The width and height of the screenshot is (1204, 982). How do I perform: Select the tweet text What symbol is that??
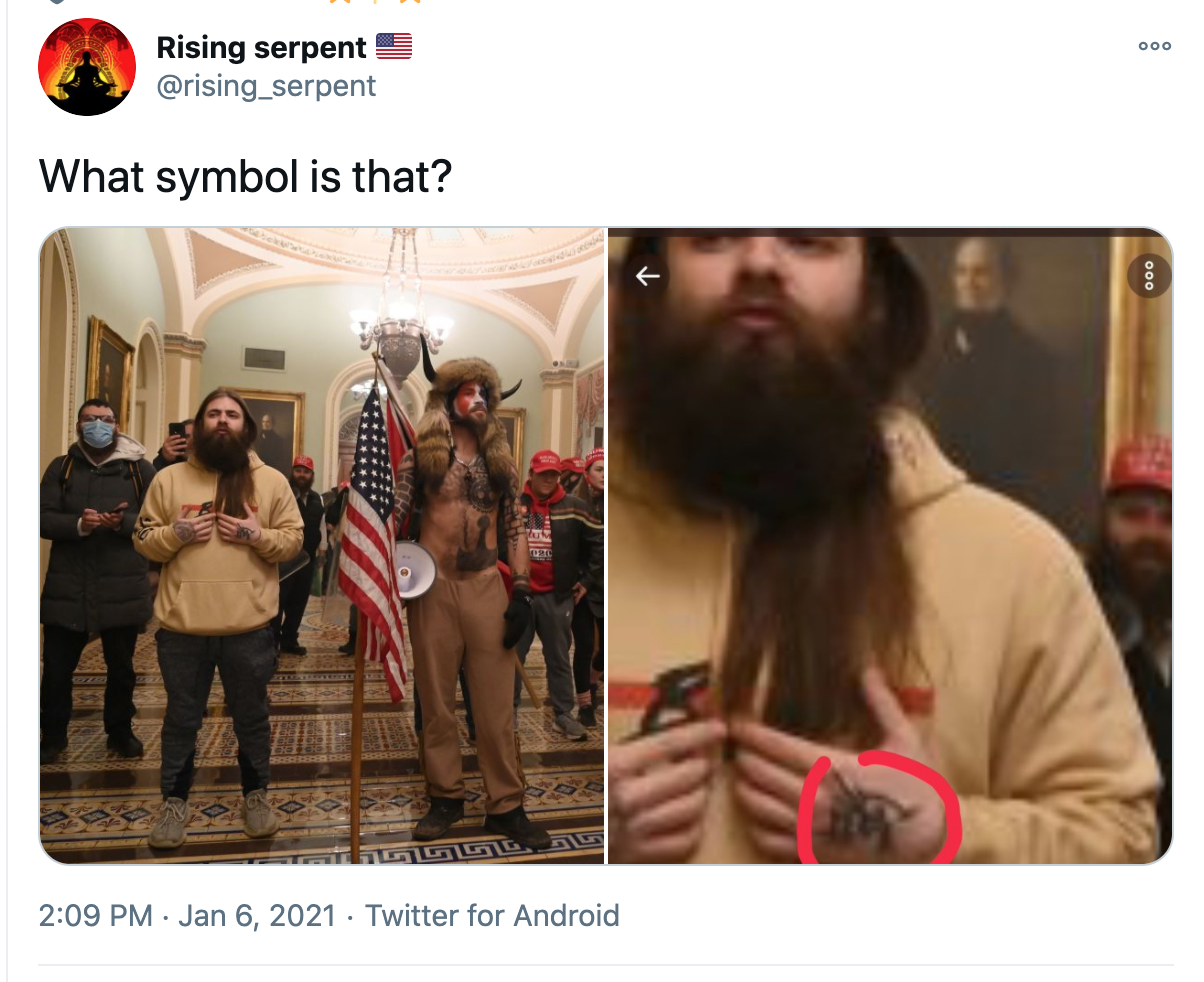(x=245, y=177)
